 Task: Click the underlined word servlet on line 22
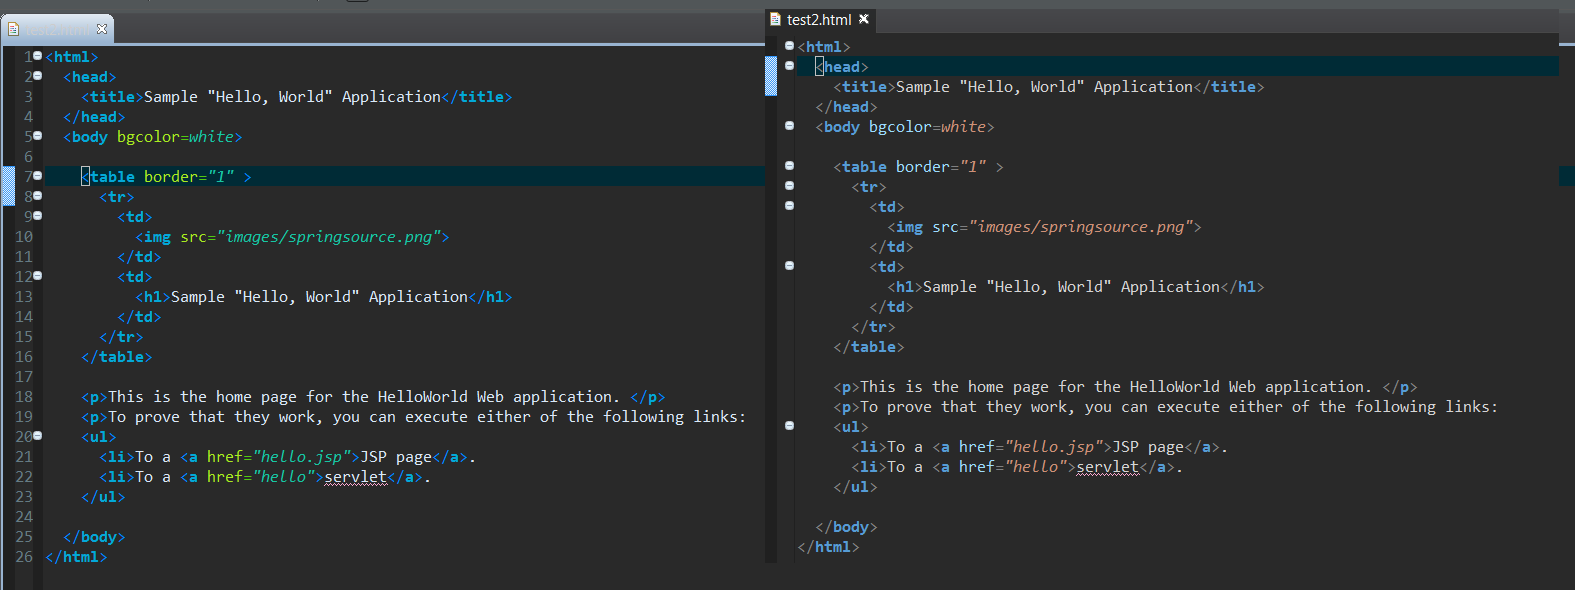pos(355,477)
